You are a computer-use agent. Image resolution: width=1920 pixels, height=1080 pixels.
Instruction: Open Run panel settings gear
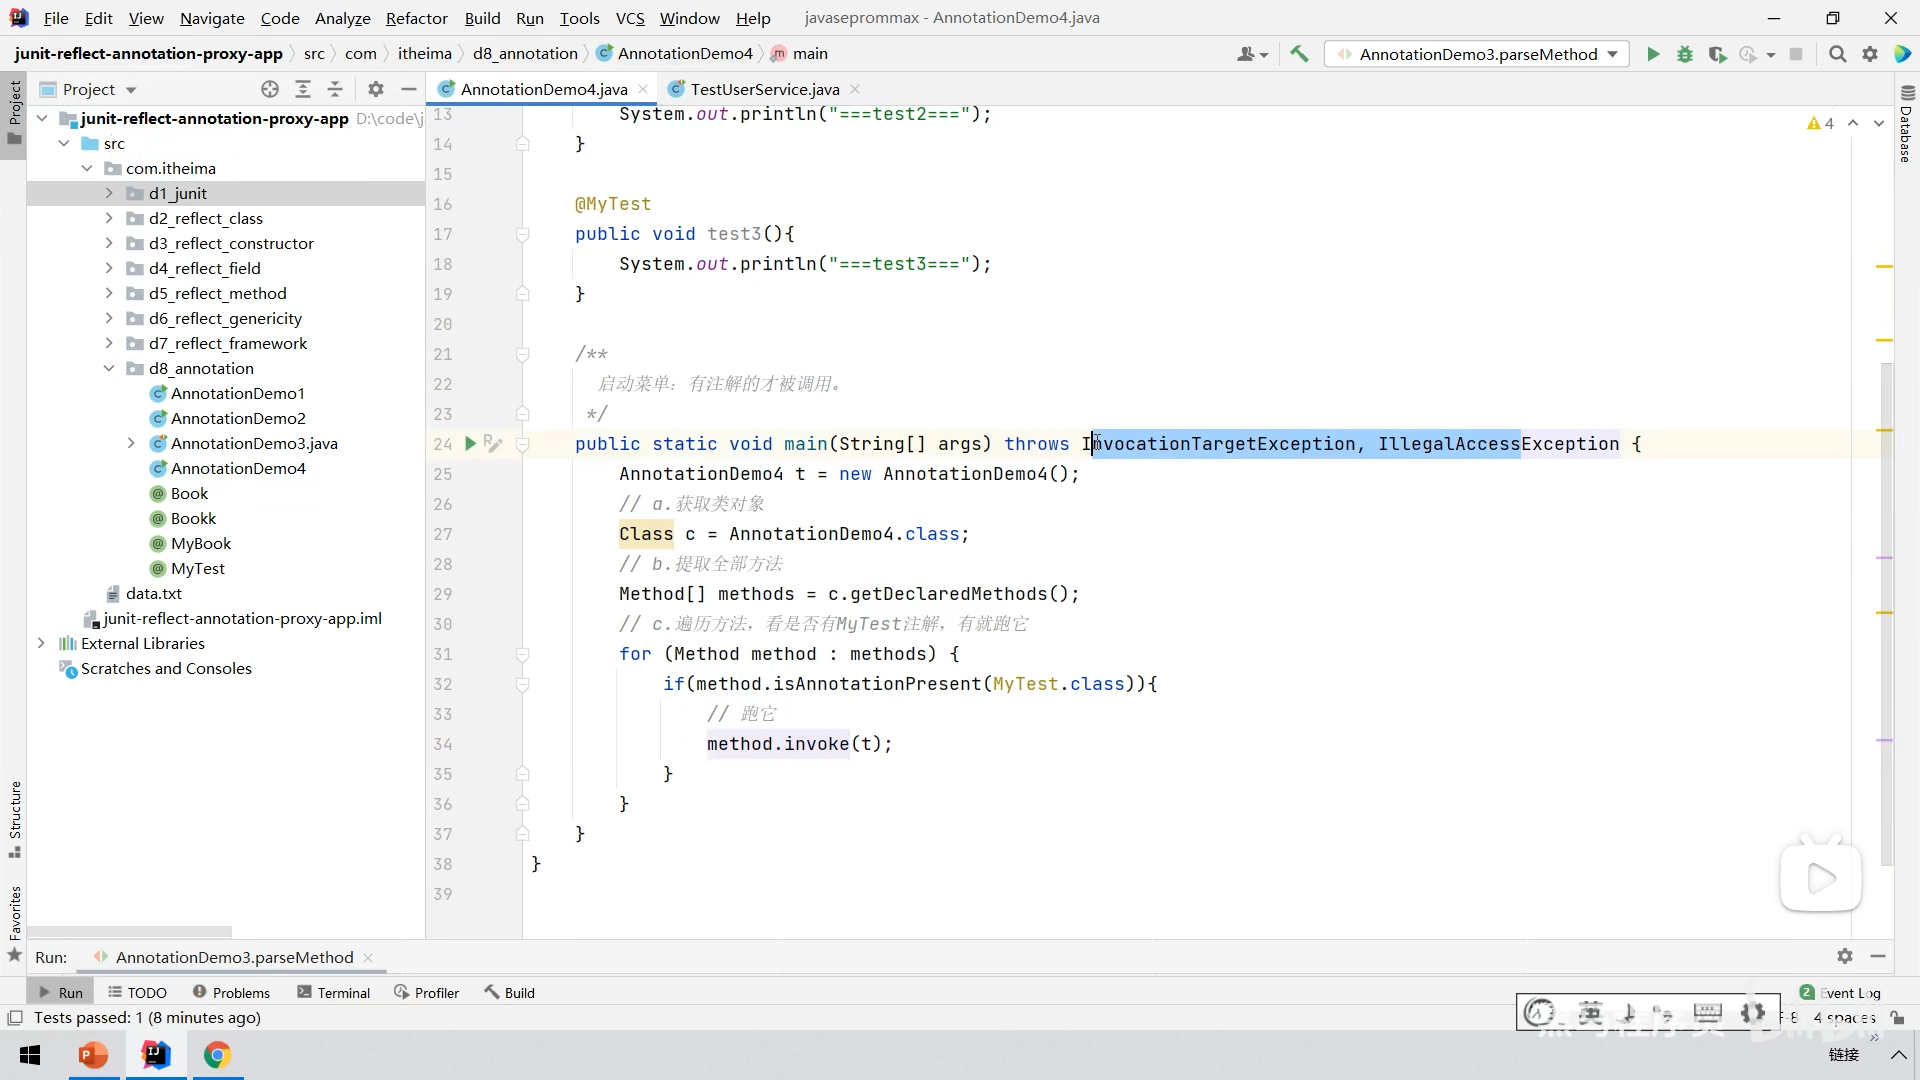click(1845, 956)
